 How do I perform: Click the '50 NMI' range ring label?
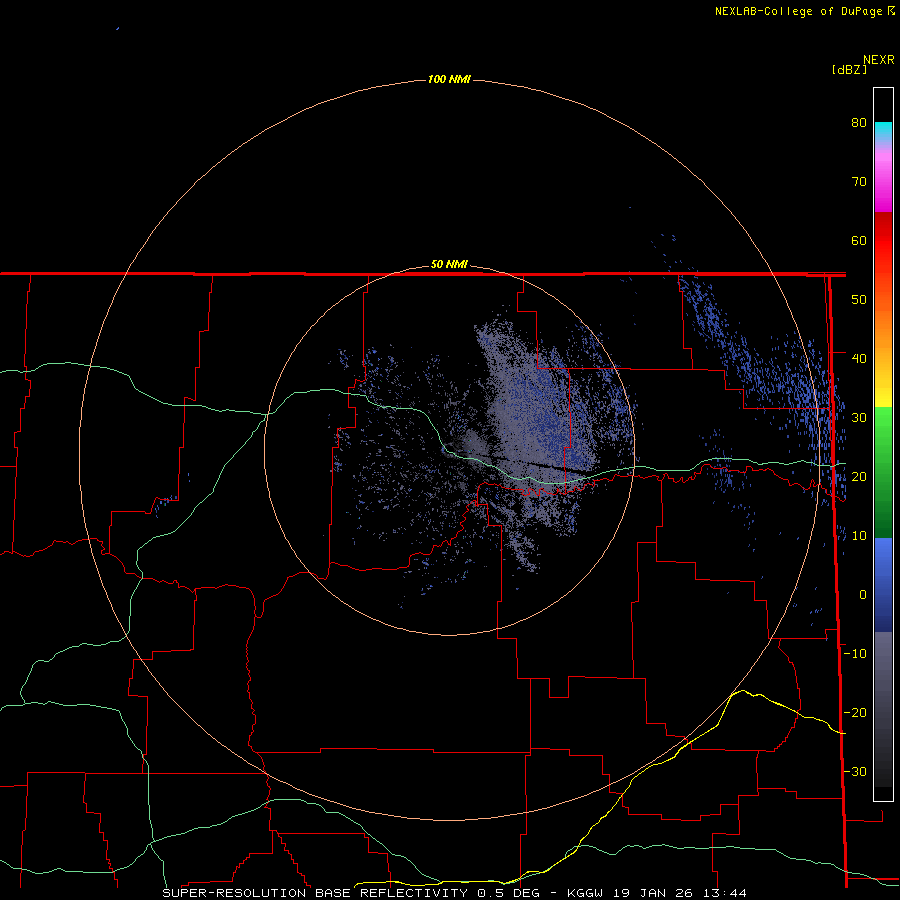[x=449, y=265]
